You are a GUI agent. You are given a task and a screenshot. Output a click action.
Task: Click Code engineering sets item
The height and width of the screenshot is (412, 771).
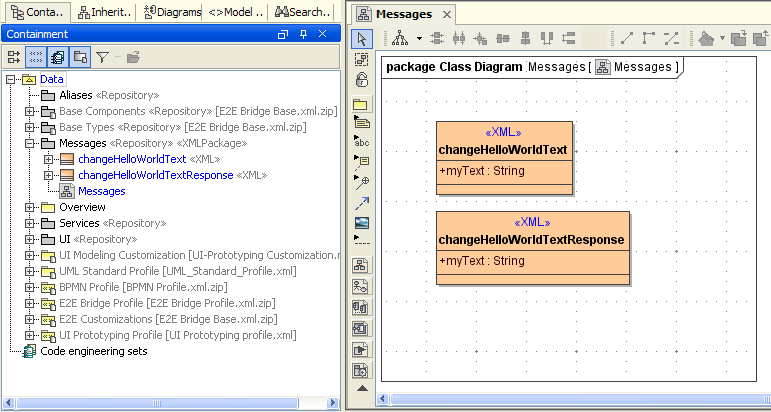pos(93,351)
